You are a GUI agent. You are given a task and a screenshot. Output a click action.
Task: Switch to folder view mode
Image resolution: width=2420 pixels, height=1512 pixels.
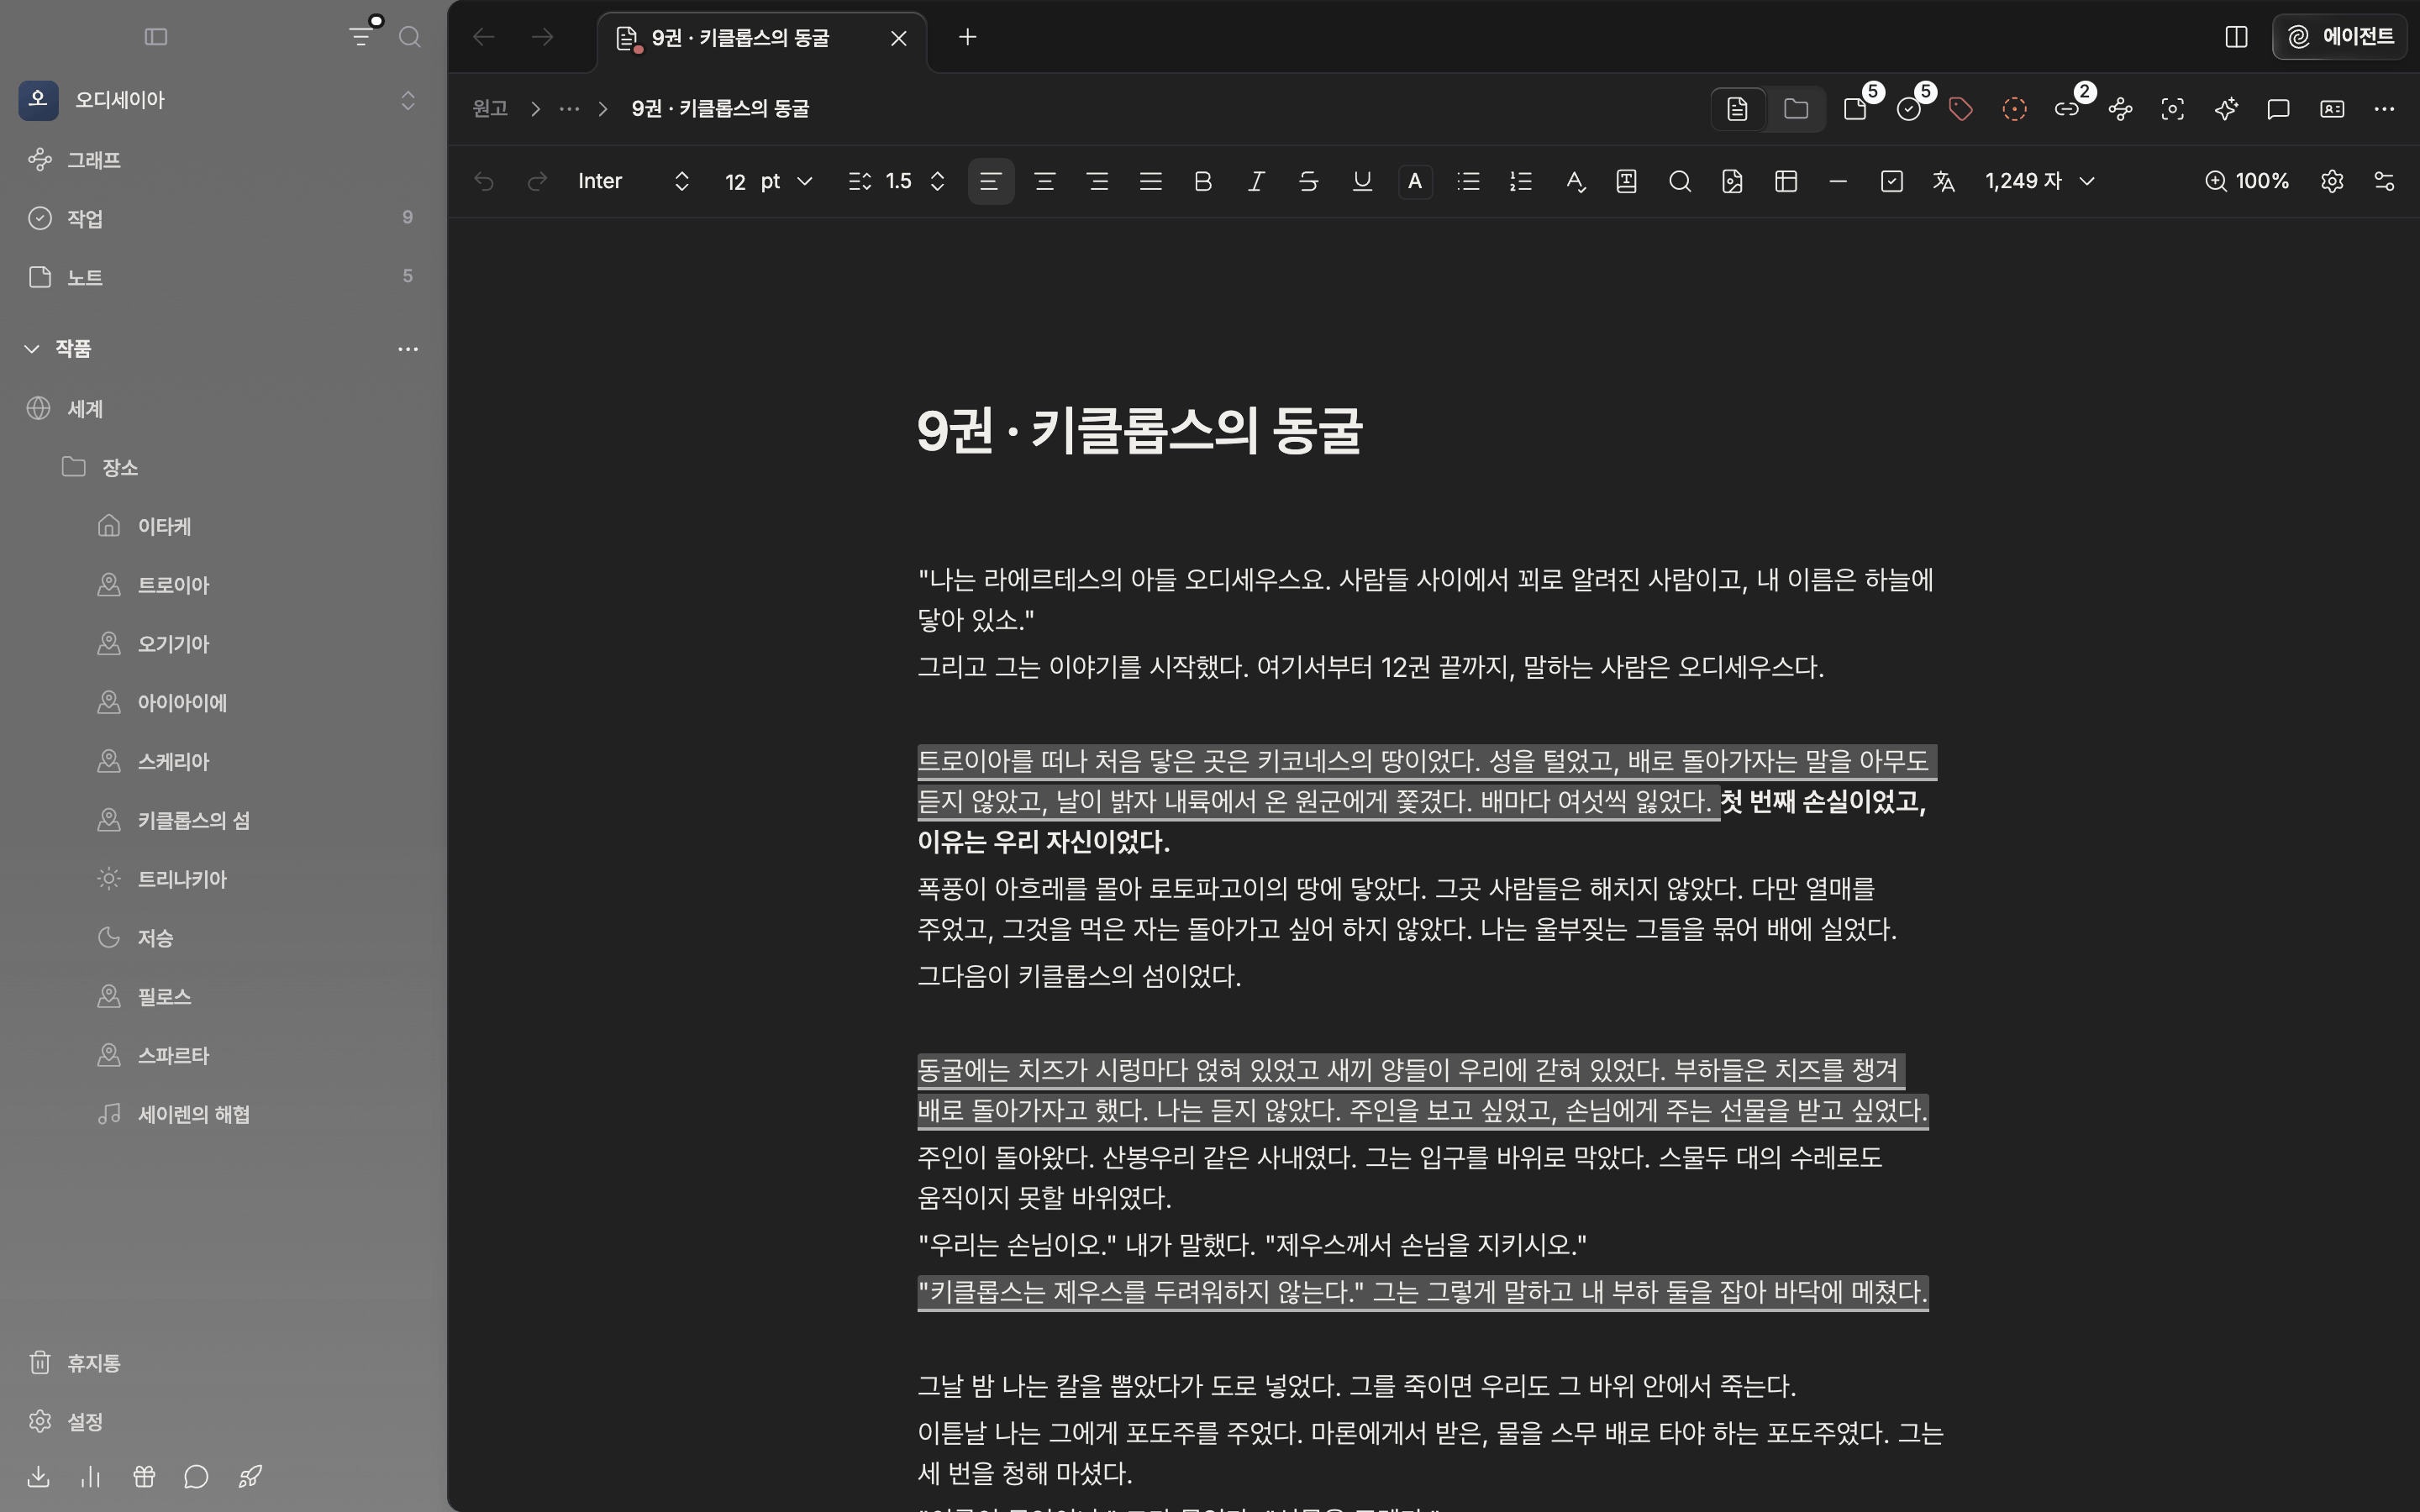pyautogui.click(x=1796, y=108)
